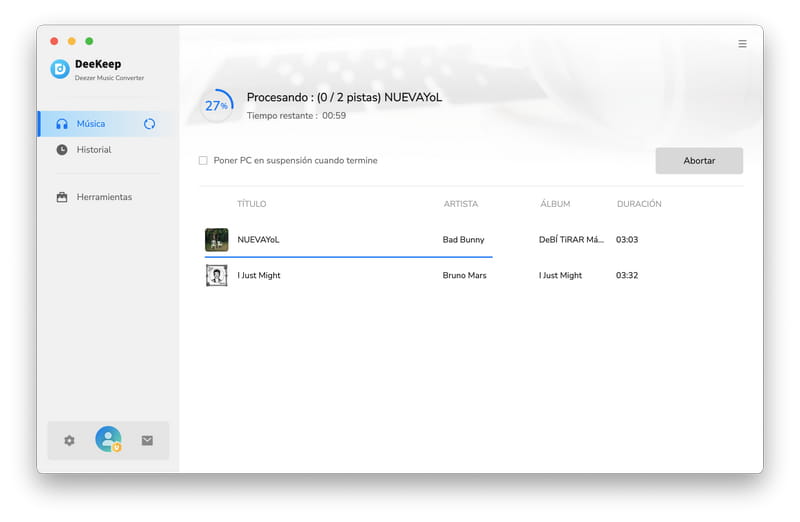Open the user profile avatar icon
This screenshot has height=522, width=800.
108,439
